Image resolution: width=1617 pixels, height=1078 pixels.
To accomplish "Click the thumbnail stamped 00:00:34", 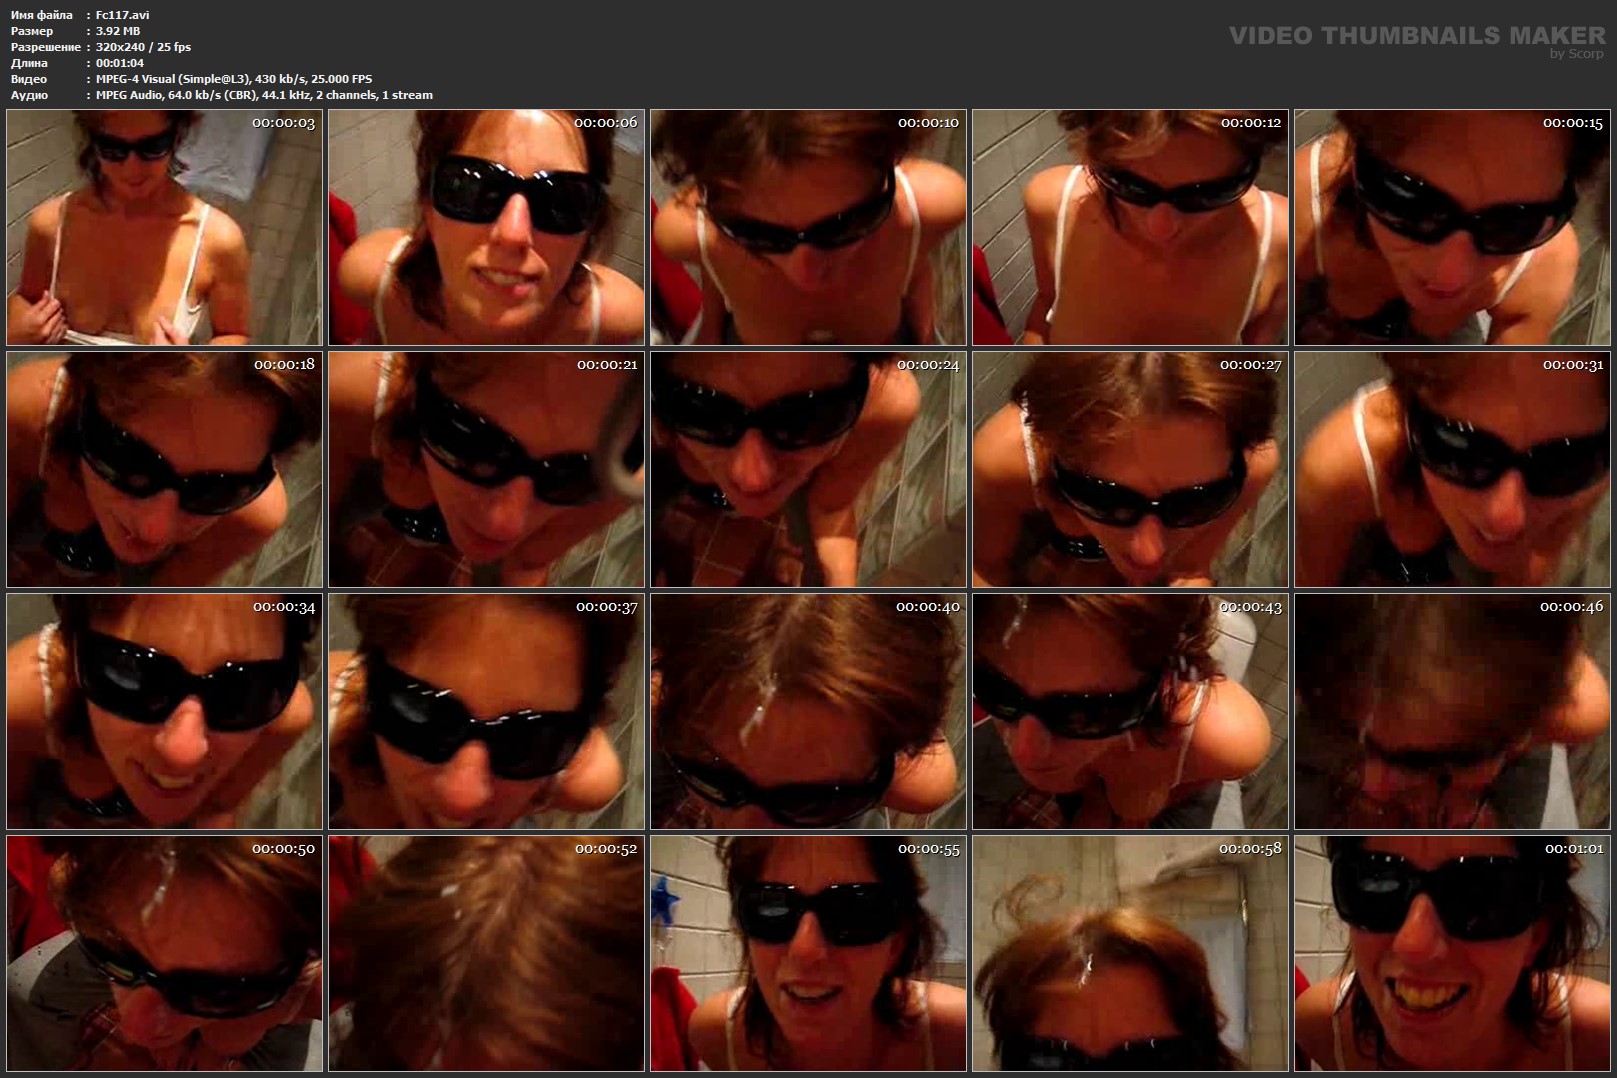I will (x=164, y=712).
